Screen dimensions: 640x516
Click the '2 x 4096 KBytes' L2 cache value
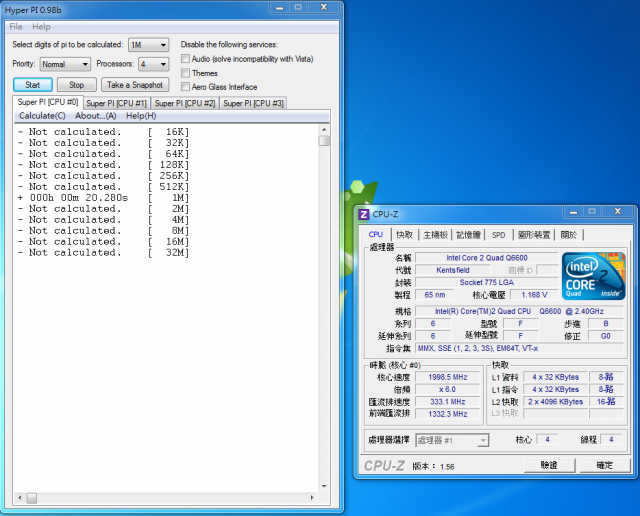555,402
